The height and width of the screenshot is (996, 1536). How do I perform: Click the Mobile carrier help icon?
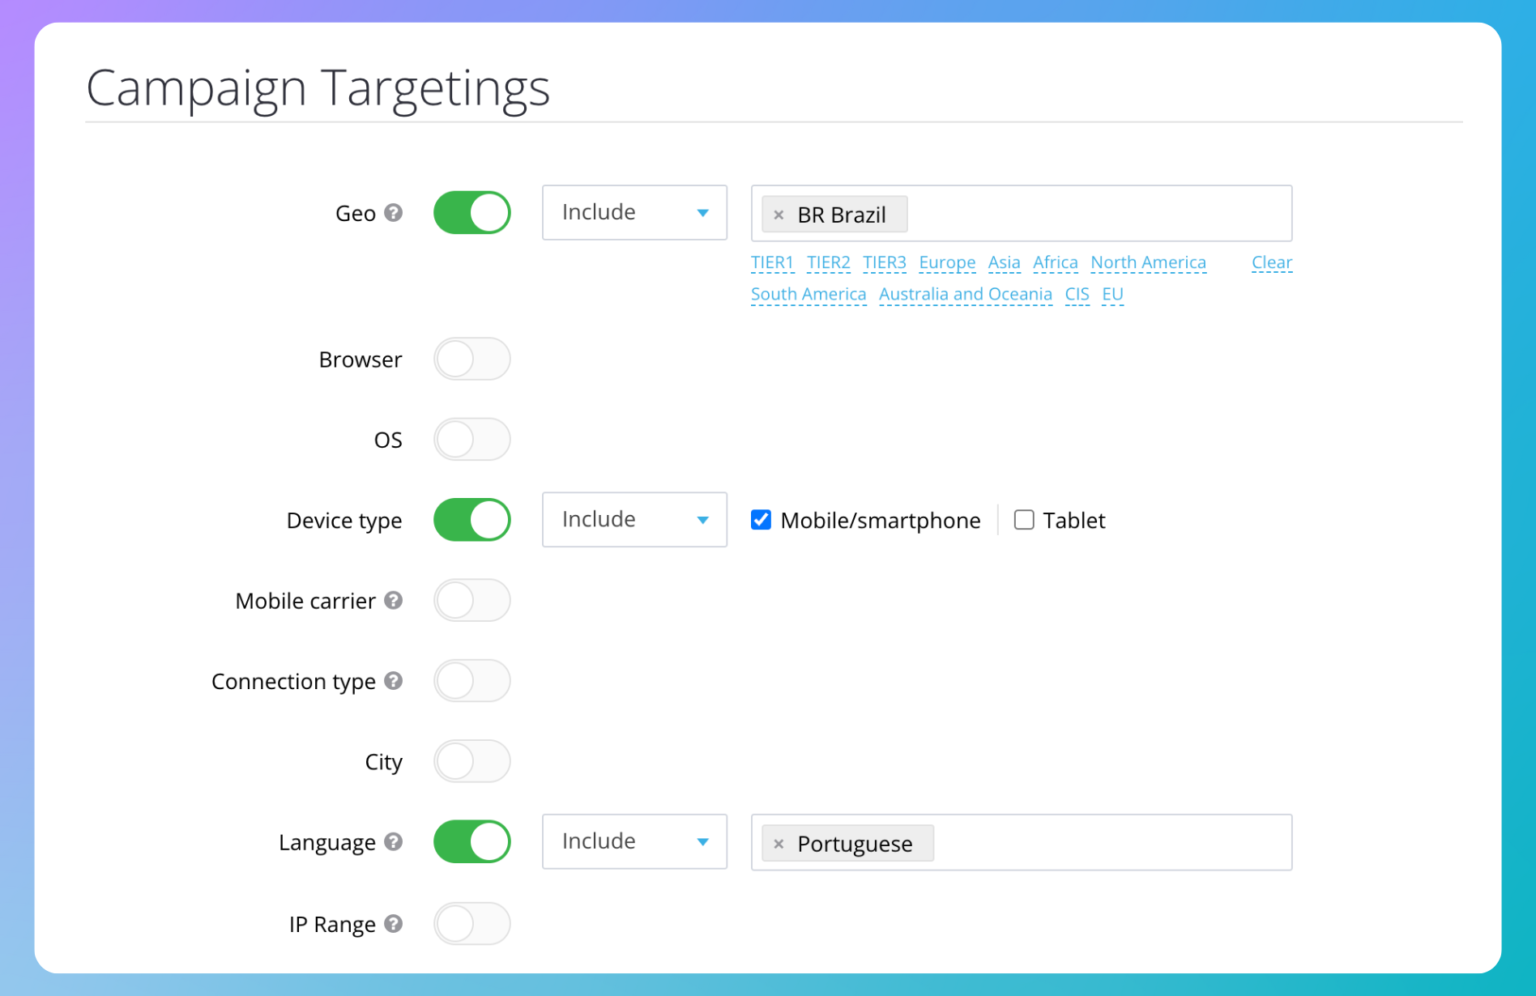point(393,600)
